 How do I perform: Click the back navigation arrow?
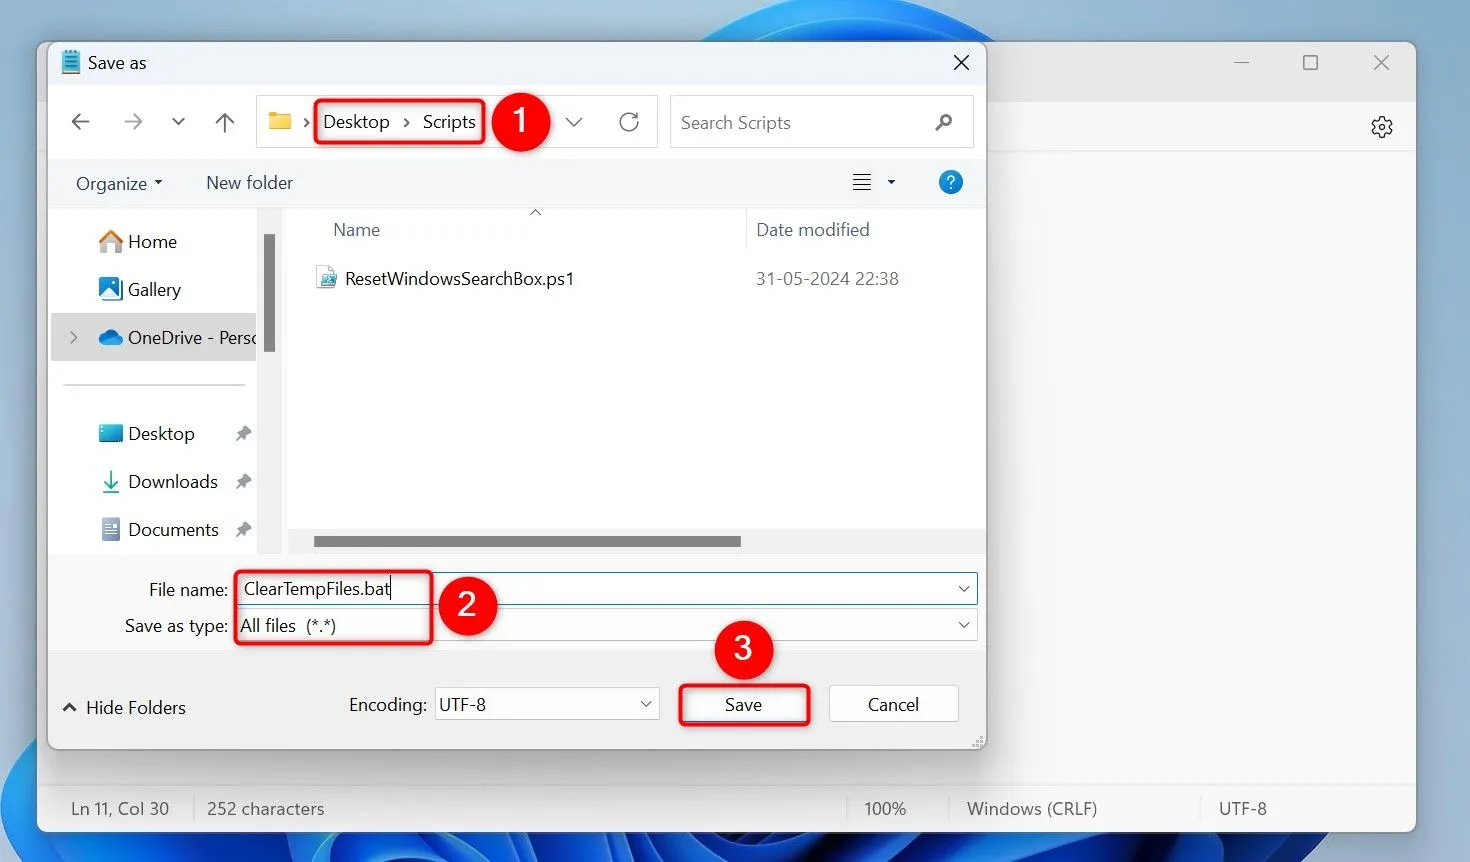[80, 121]
